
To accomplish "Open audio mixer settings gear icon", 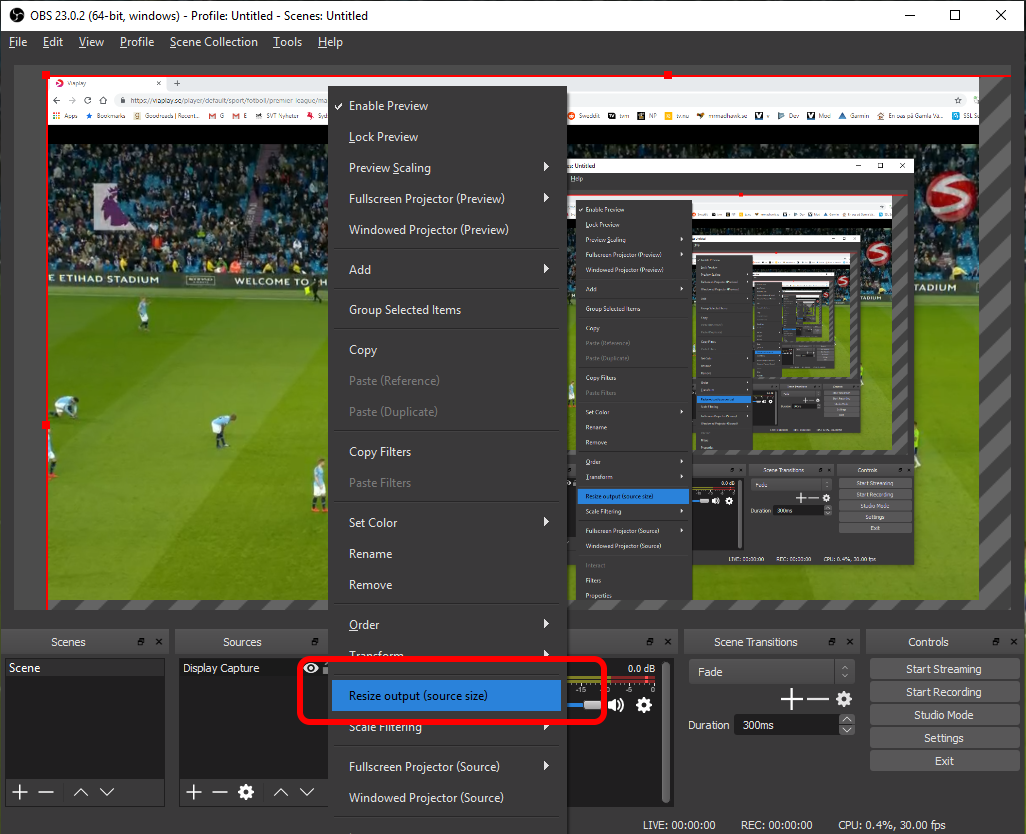I will tap(644, 705).
